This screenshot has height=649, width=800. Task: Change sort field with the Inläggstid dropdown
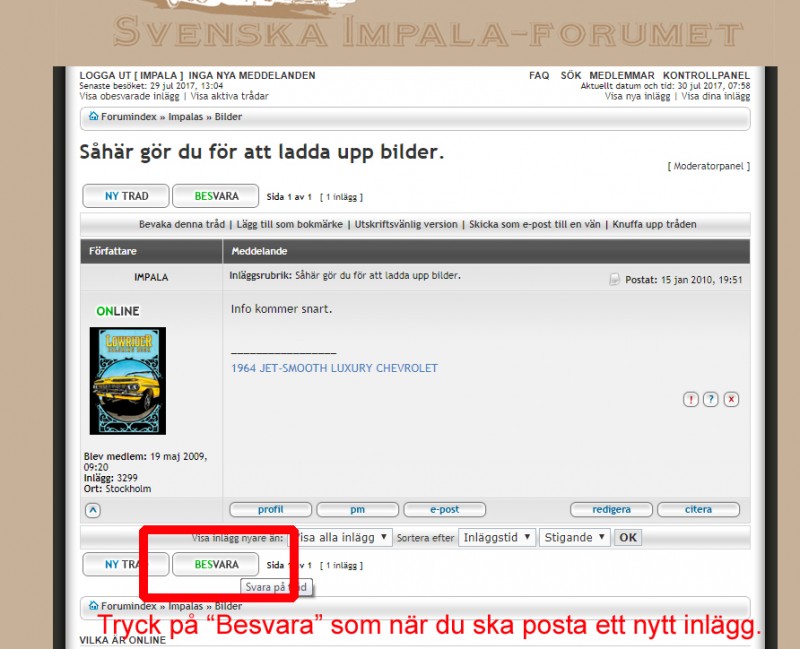(498, 537)
